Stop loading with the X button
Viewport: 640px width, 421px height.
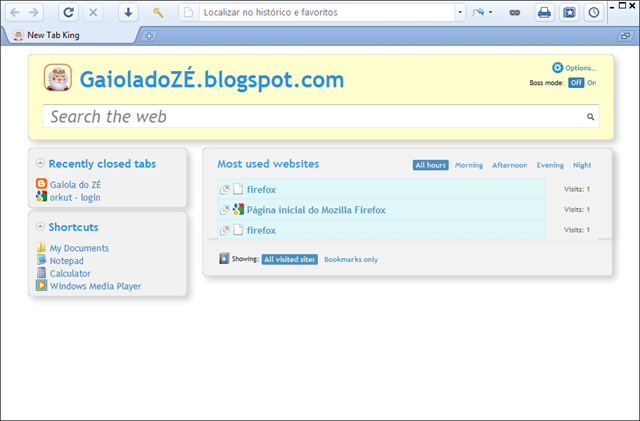[93, 13]
